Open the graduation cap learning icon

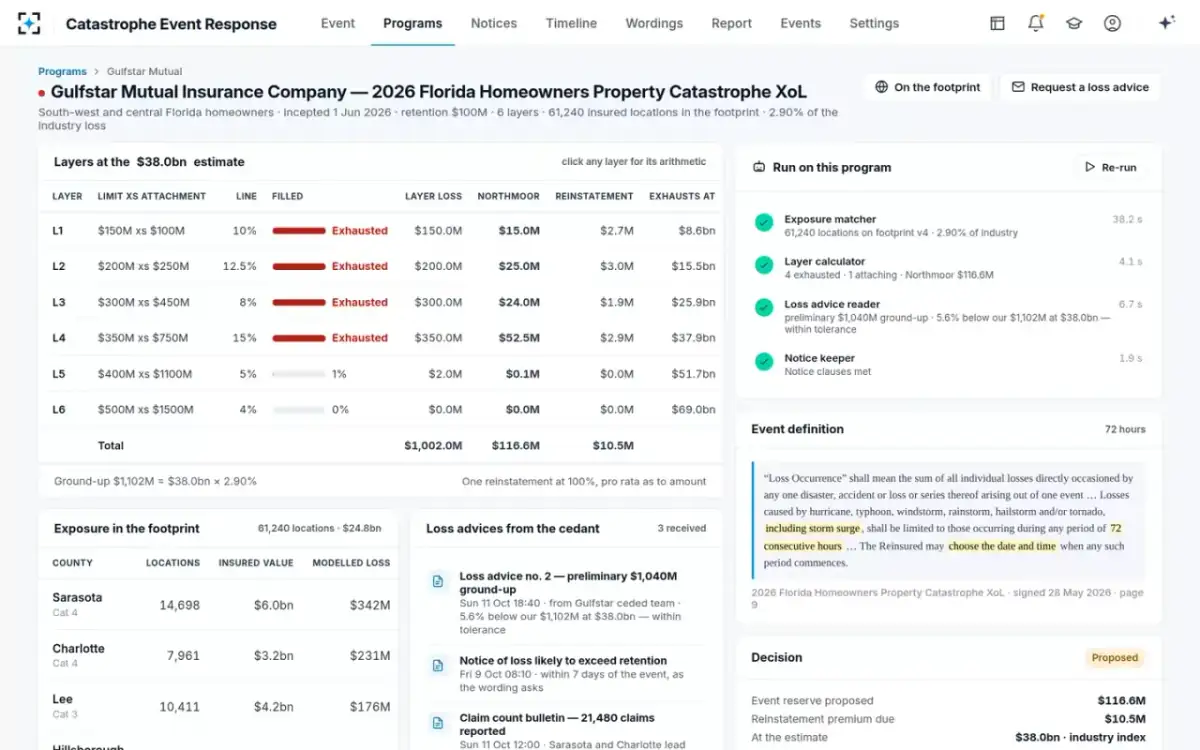click(1074, 23)
